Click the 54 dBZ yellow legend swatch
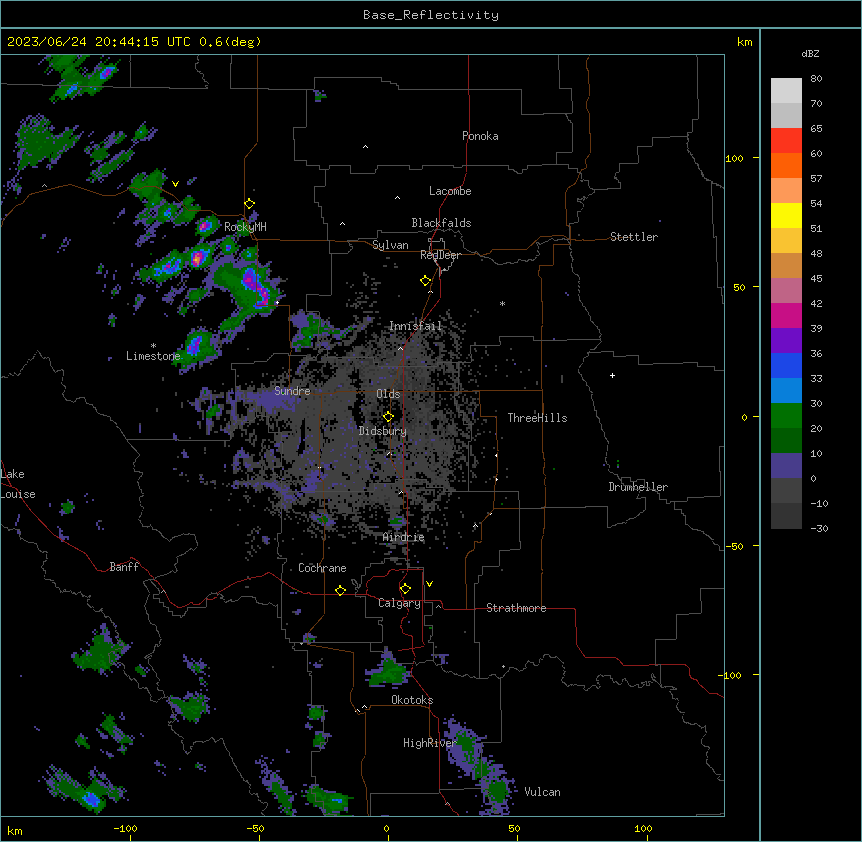The width and height of the screenshot is (862, 842). click(x=786, y=215)
